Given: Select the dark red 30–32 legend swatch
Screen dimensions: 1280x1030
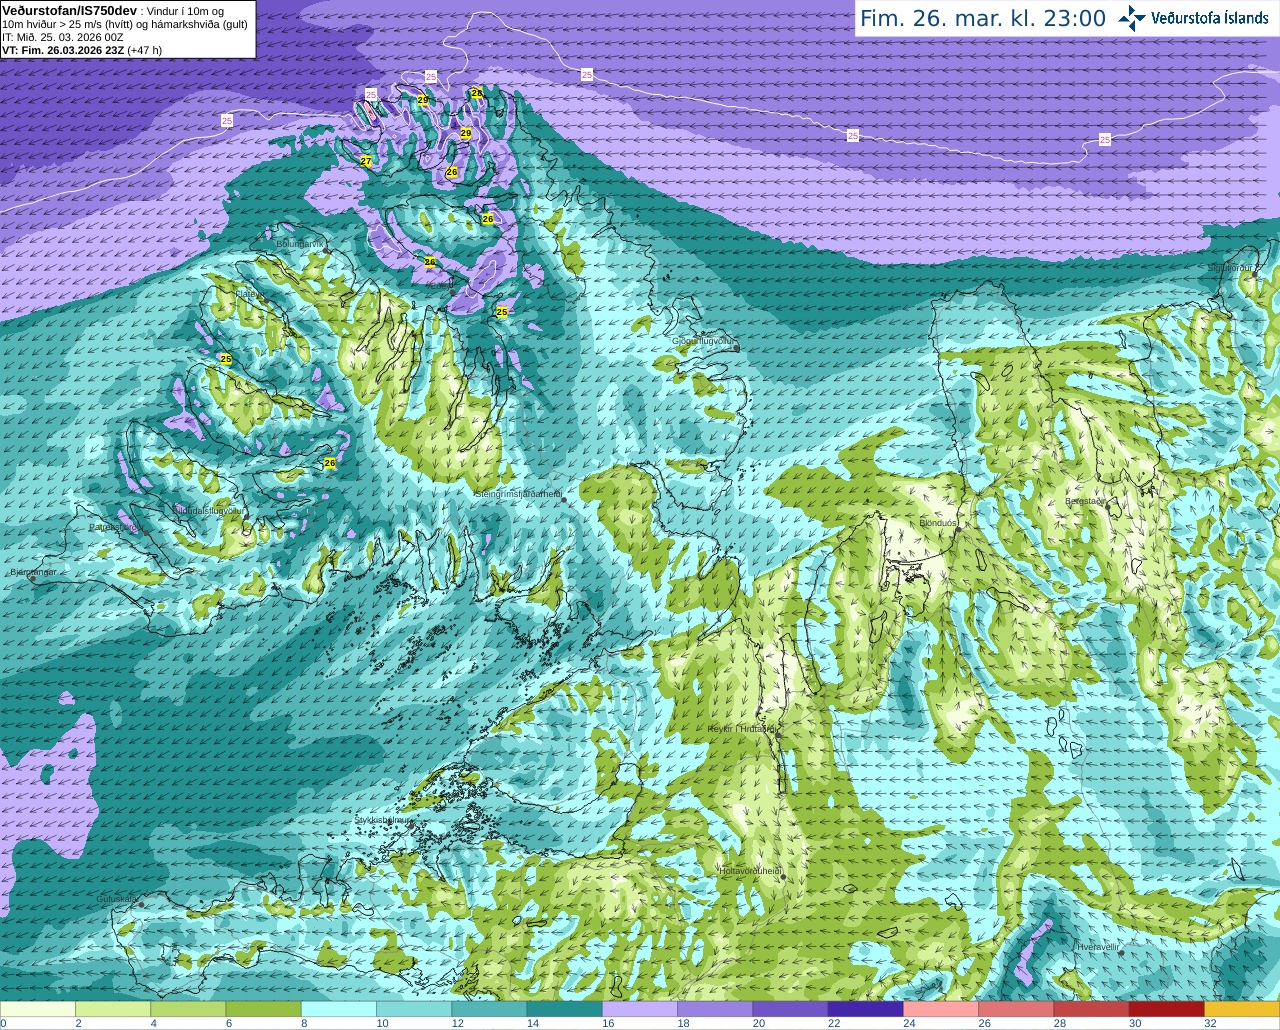Looking at the screenshot, I should tap(1166, 1009).
